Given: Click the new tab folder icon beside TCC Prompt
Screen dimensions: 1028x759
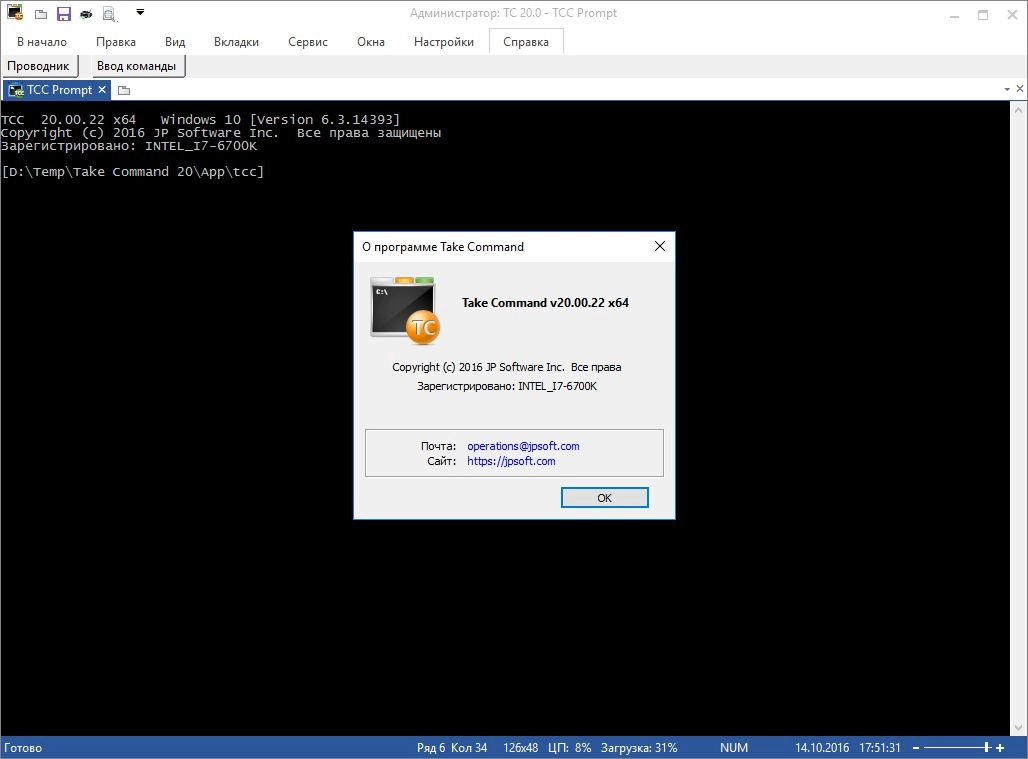Looking at the screenshot, I should (123, 90).
